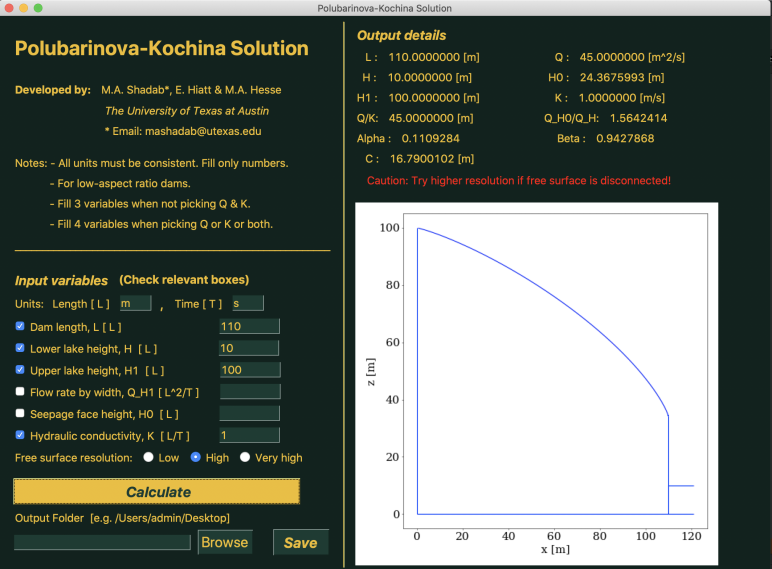
Task: Click the Dam length field showing 110
Action: pos(250,326)
